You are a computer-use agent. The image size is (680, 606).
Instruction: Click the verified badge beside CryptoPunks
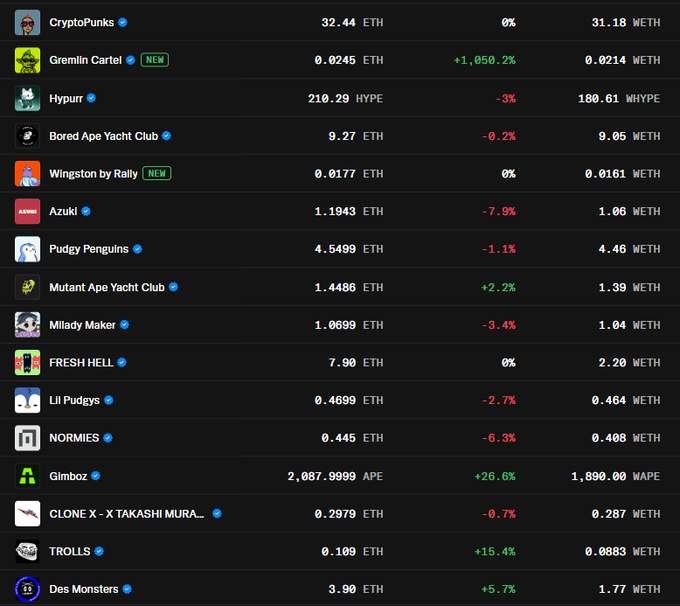[123, 23]
